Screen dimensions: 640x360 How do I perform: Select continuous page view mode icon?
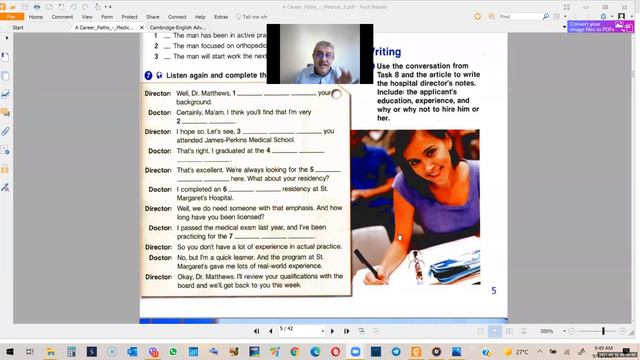click(x=495, y=331)
